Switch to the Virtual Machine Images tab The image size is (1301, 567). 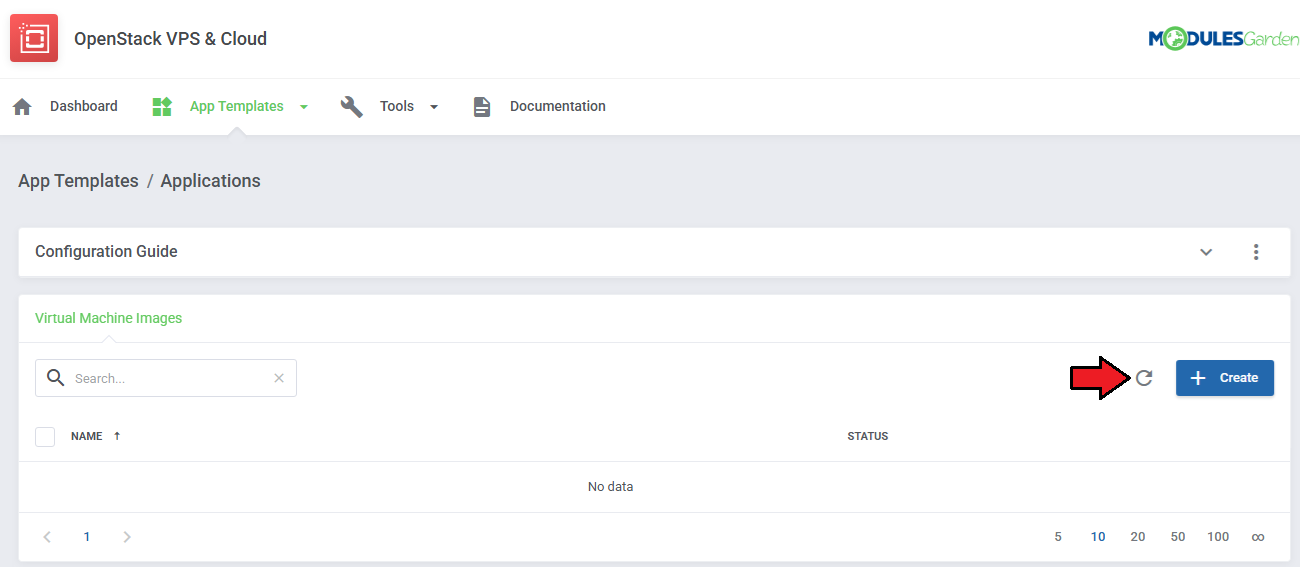(x=108, y=318)
